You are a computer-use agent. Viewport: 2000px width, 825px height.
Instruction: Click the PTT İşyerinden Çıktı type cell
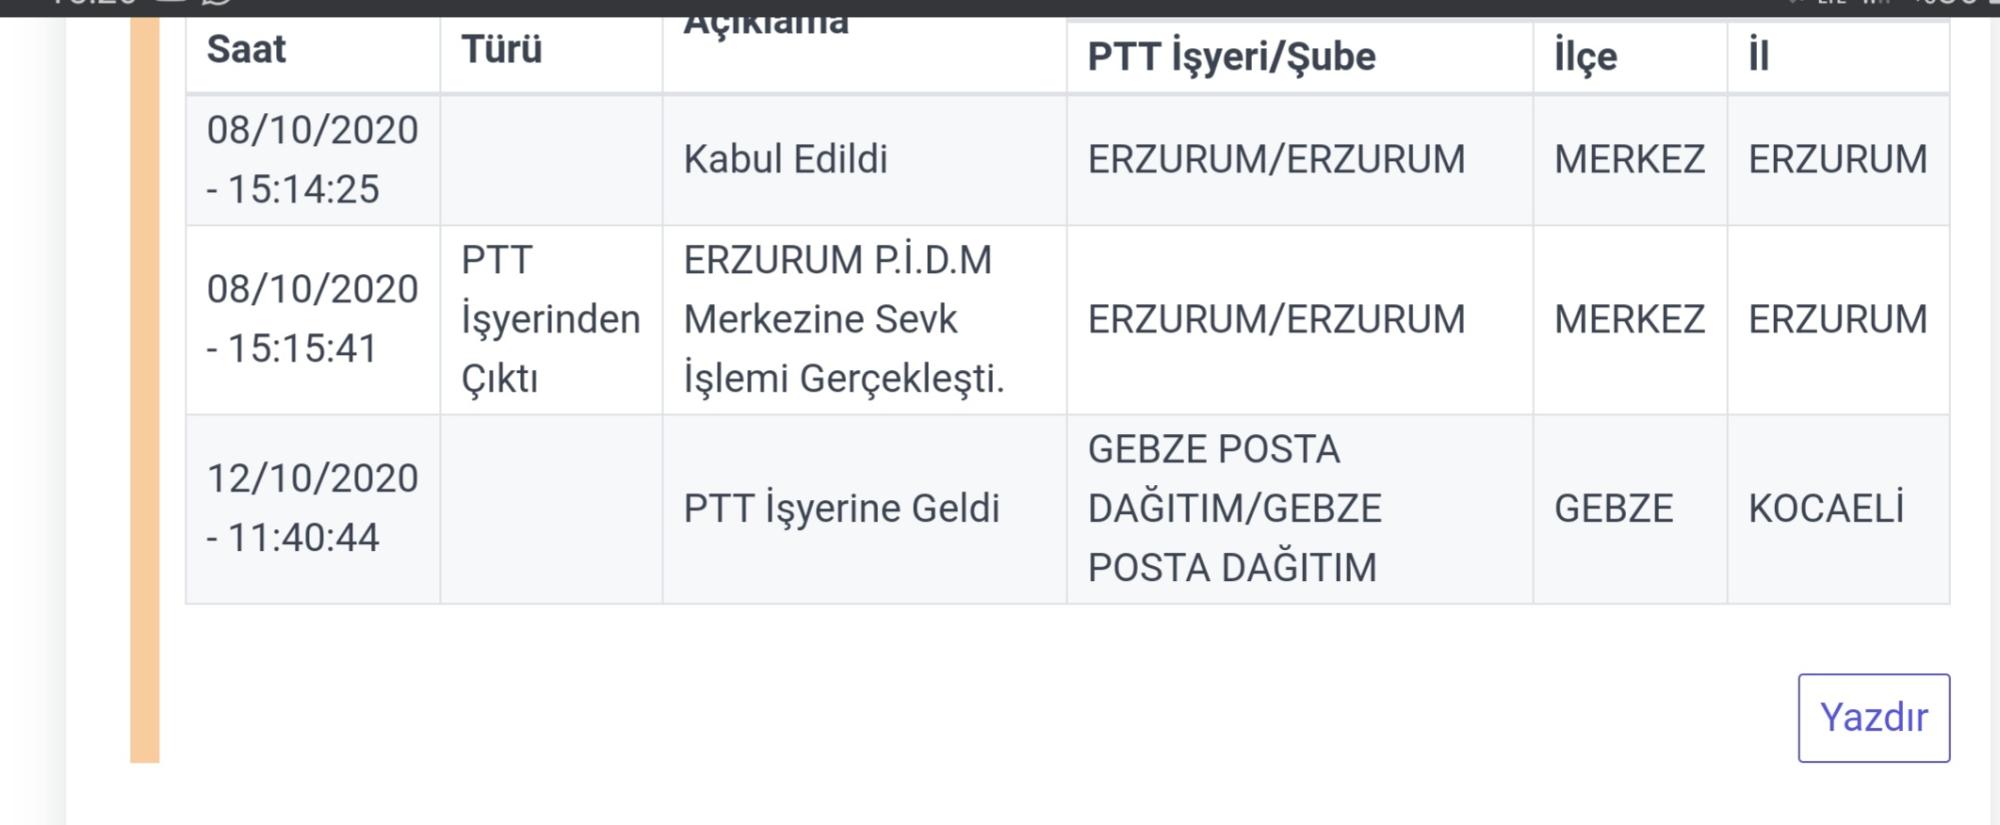pyautogui.click(x=551, y=320)
